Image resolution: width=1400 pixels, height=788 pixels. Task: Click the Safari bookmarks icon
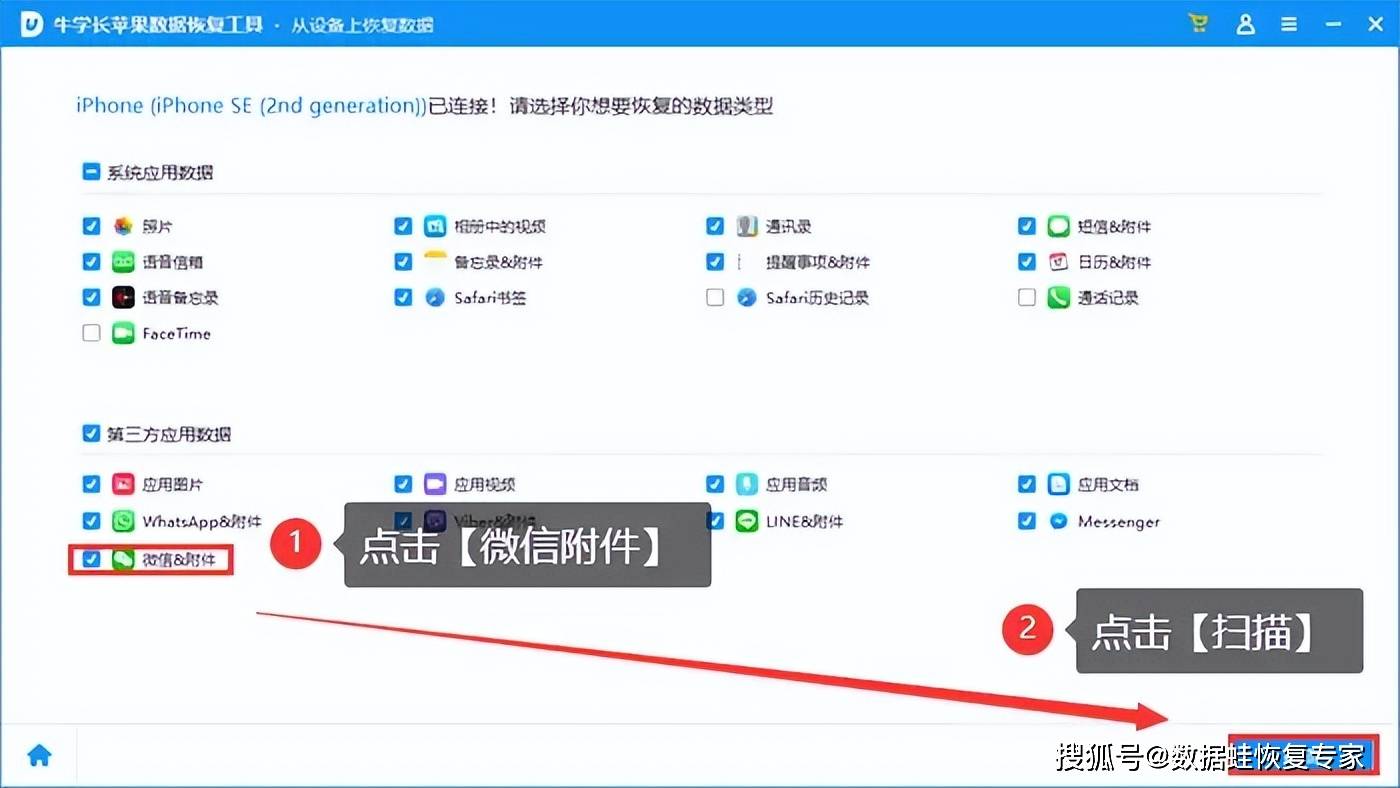click(435, 297)
